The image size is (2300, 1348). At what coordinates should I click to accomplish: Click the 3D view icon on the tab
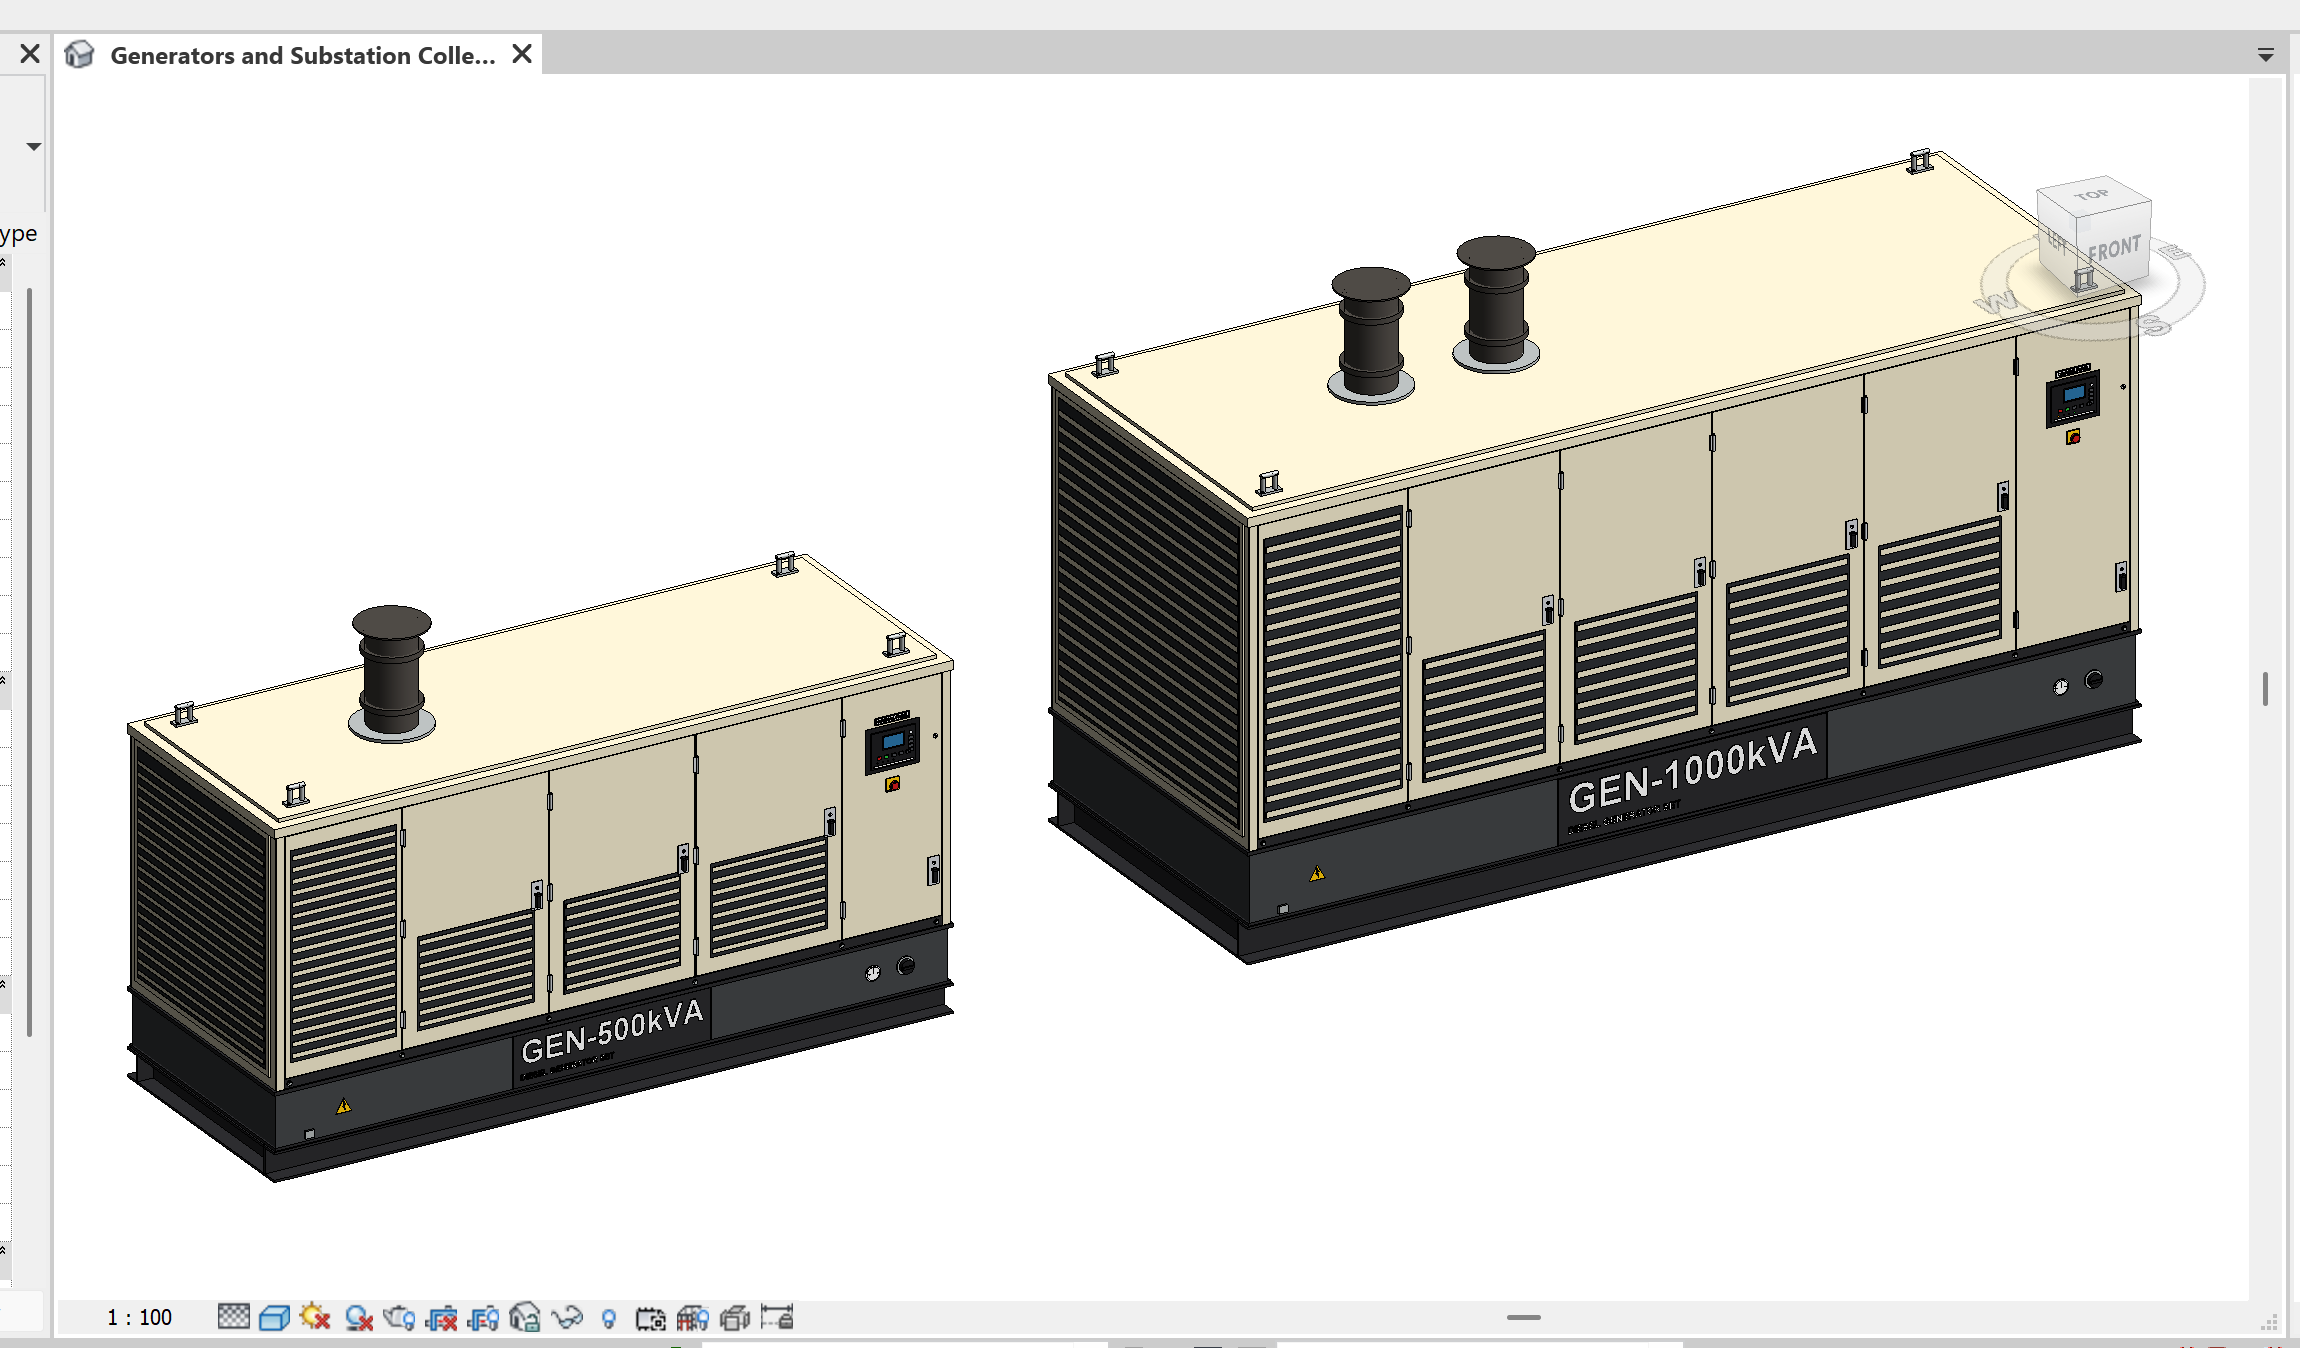click(x=79, y=54)
